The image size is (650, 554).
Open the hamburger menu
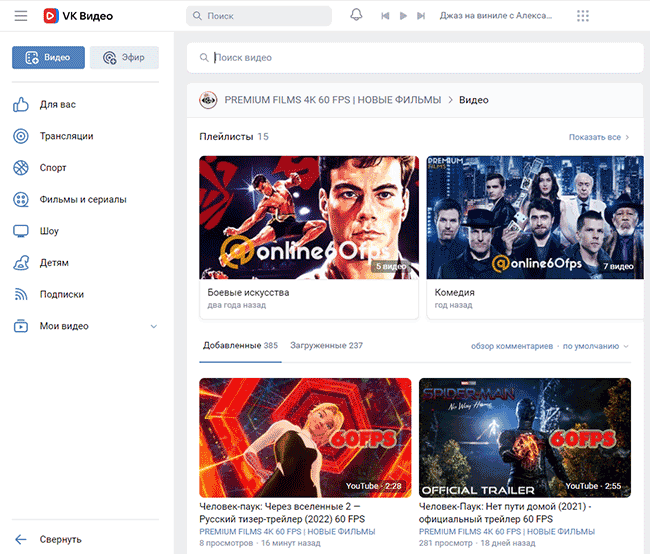tap(21, 16)
